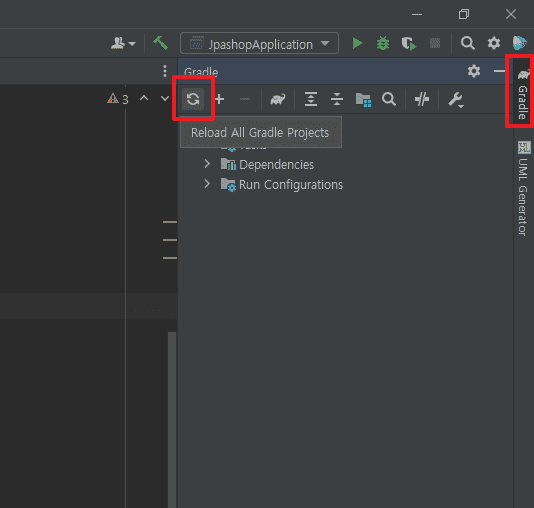Click the colorful plugin icon at toolbar end
This screenshot has height=508, width=534.
[x=520, y=43]
